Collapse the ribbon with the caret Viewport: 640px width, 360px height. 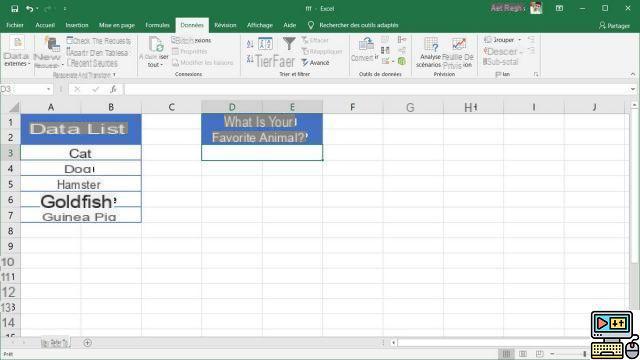tap(633, 74)
